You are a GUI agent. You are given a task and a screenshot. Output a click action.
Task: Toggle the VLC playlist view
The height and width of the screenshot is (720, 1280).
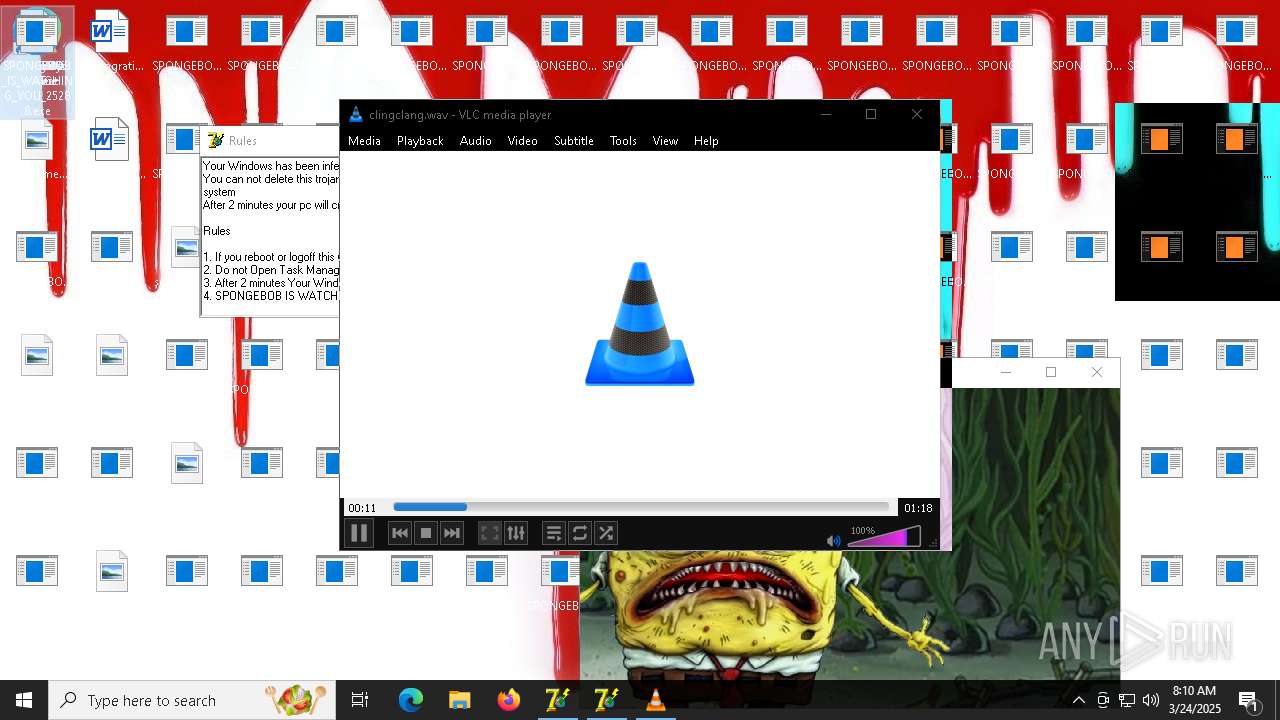[554, 533]
